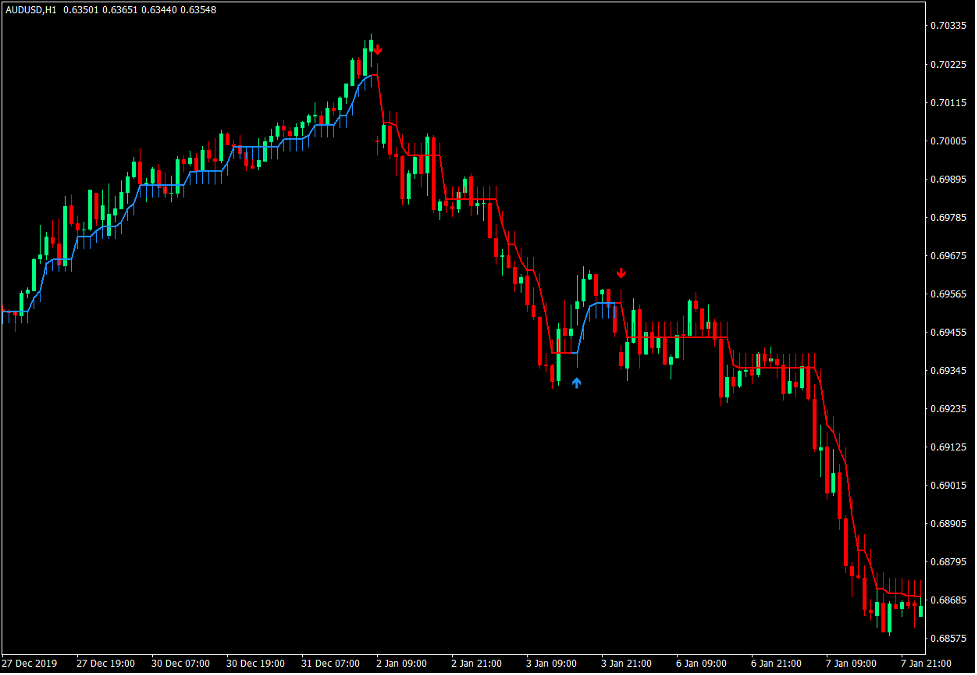Select the 2 Jan 21:00 time label
Screen dimensions: 977x675
pos(477,663)
